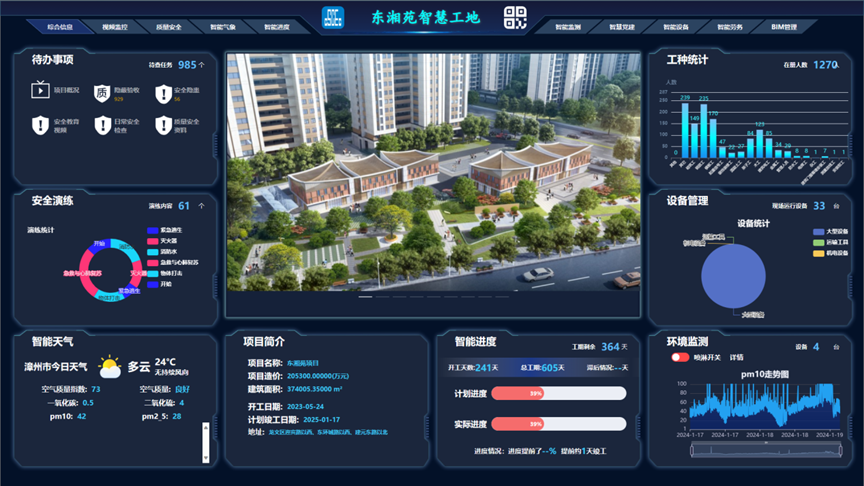This screenshot has height=486, width=864.
Task: Click the bar labeled 235 in 工种统计
Action: (704, 131)
